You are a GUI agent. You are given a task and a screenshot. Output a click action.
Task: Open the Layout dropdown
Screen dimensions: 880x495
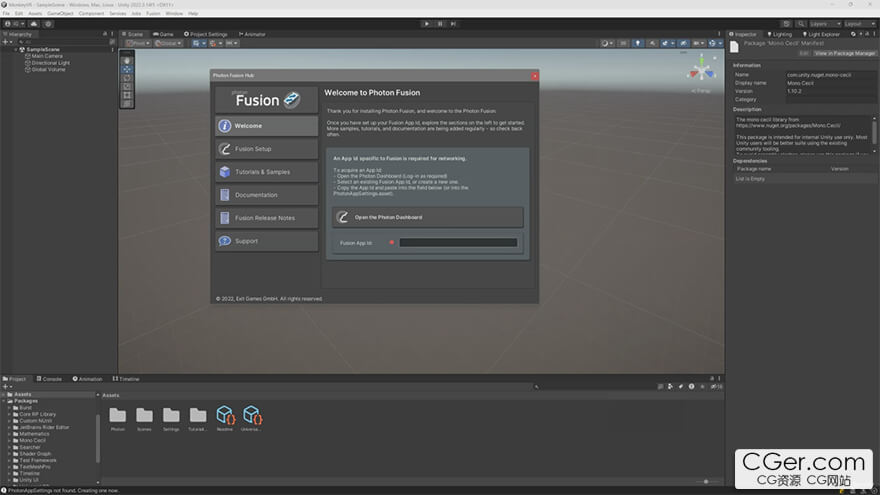point(860,24)
